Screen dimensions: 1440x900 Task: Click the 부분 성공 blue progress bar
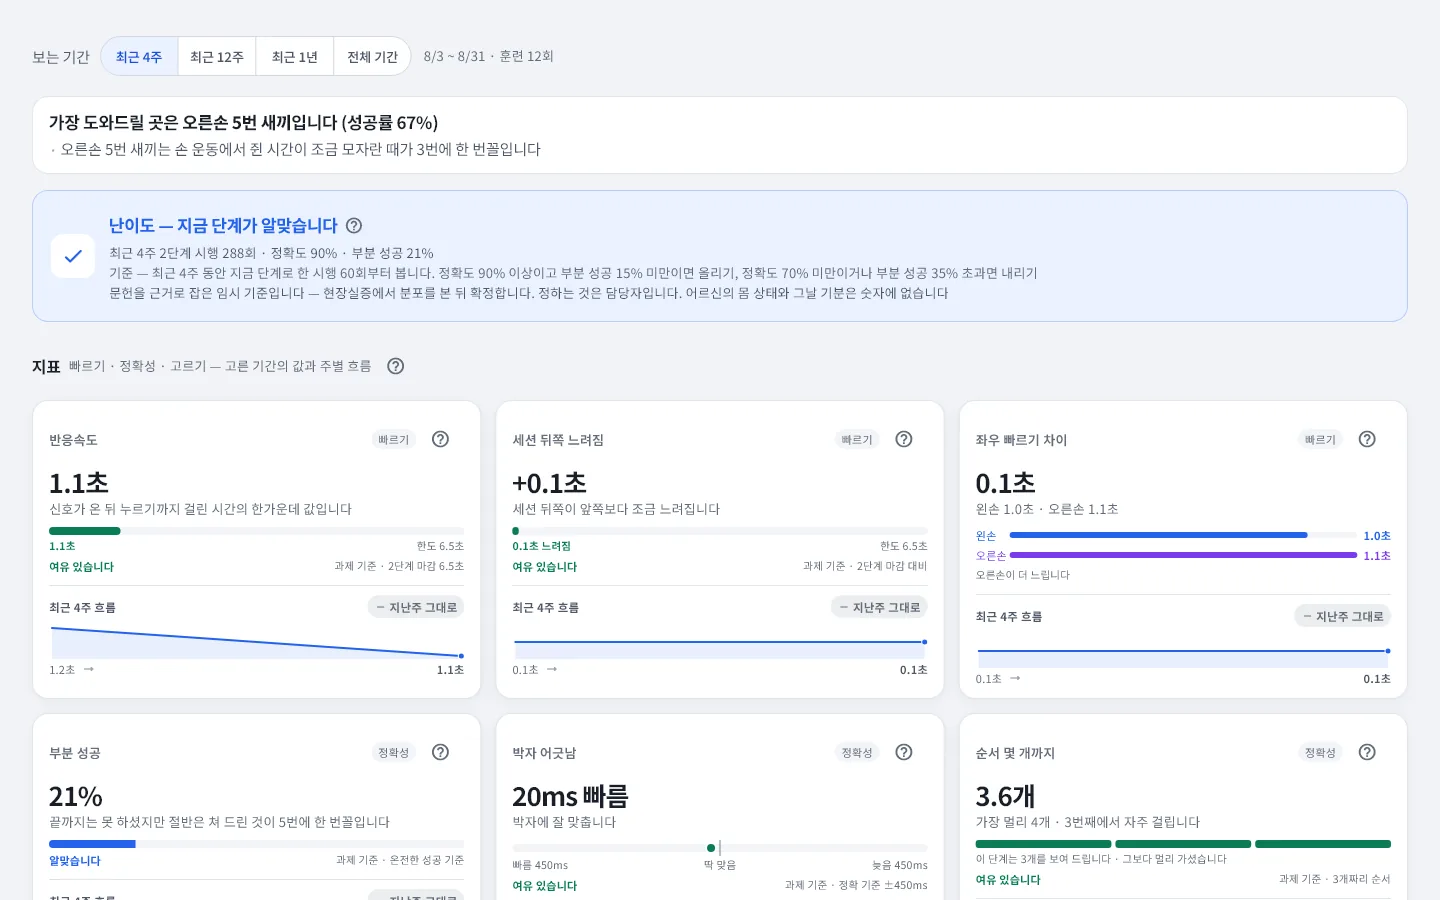(92, 844)
